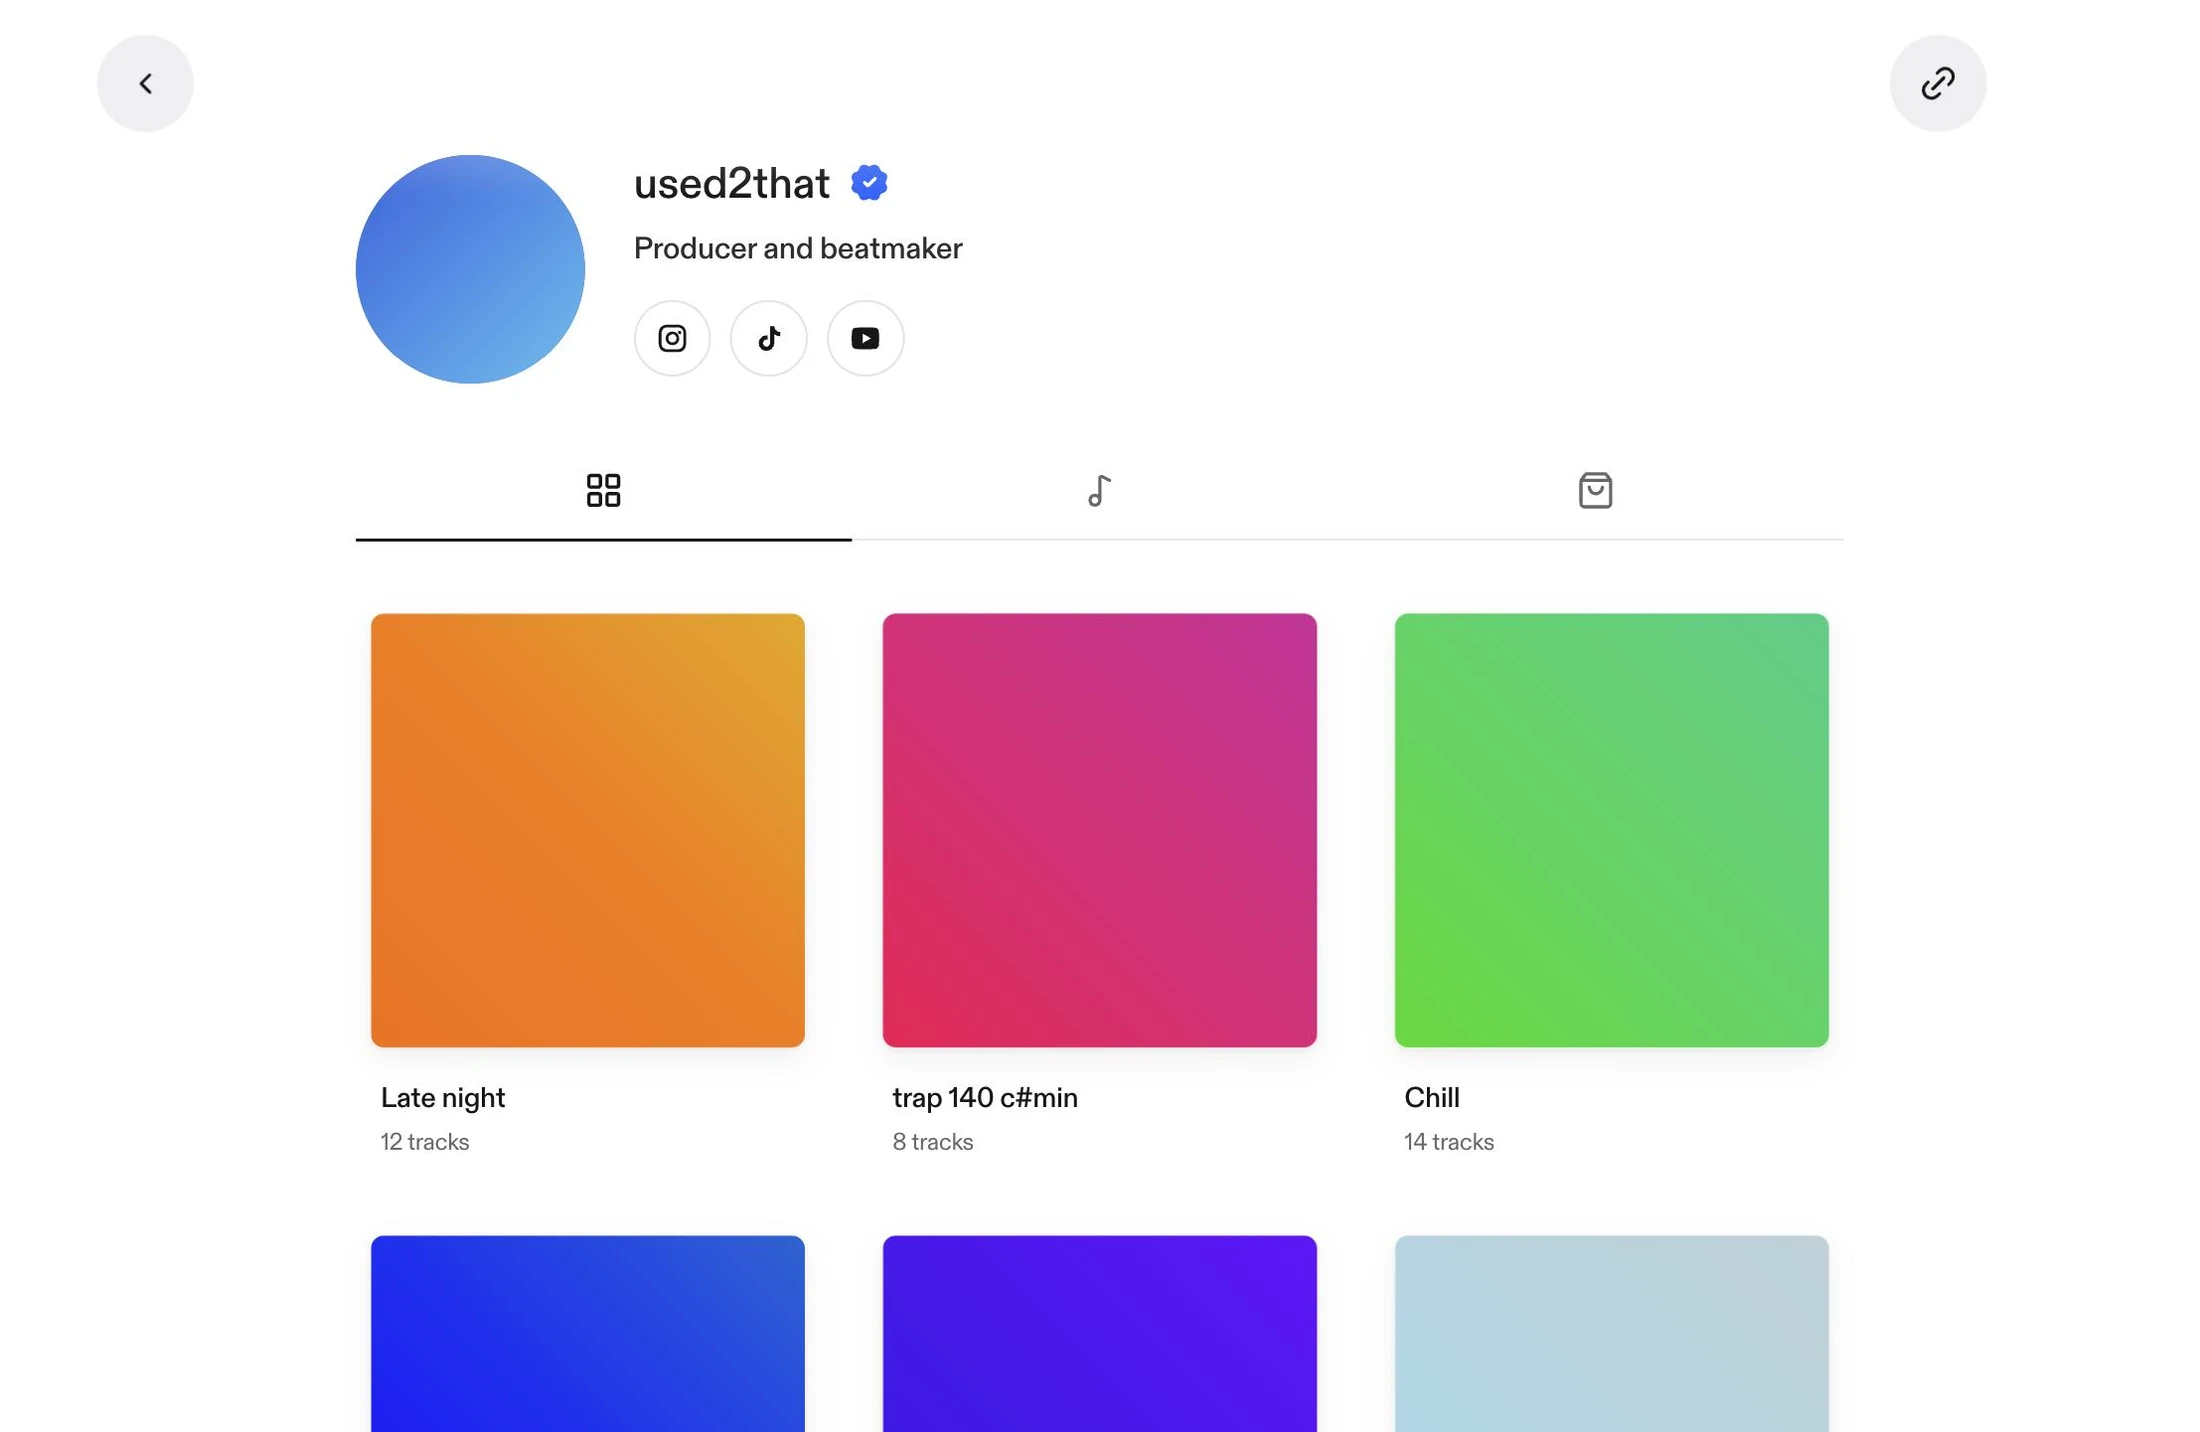
Task: Open the orange Late night cover
Action: [588, 830]
